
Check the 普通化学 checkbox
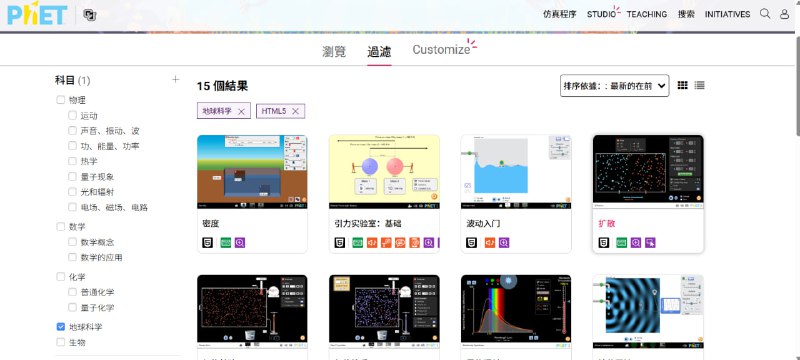click(x=72, y=292)
